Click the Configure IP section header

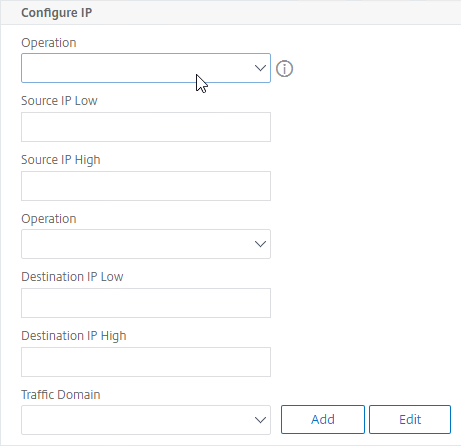pyautogui.click(x=57, y=13)
